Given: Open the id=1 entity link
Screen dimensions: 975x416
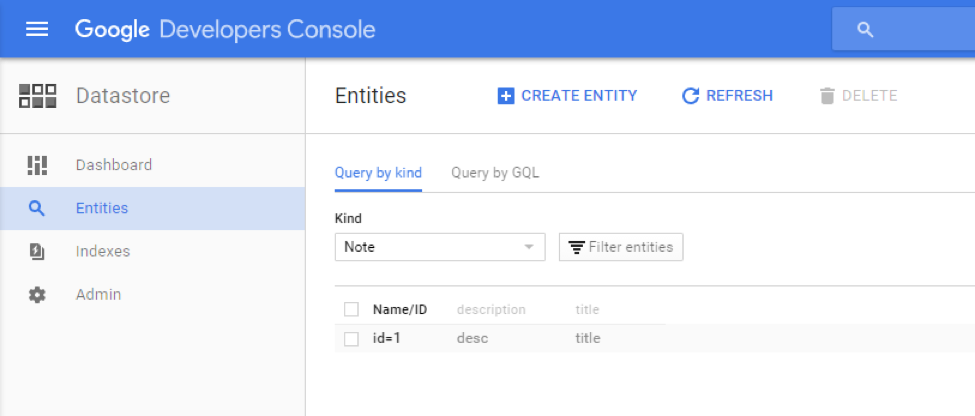Looking at the screenshot, I should point(386,339).
